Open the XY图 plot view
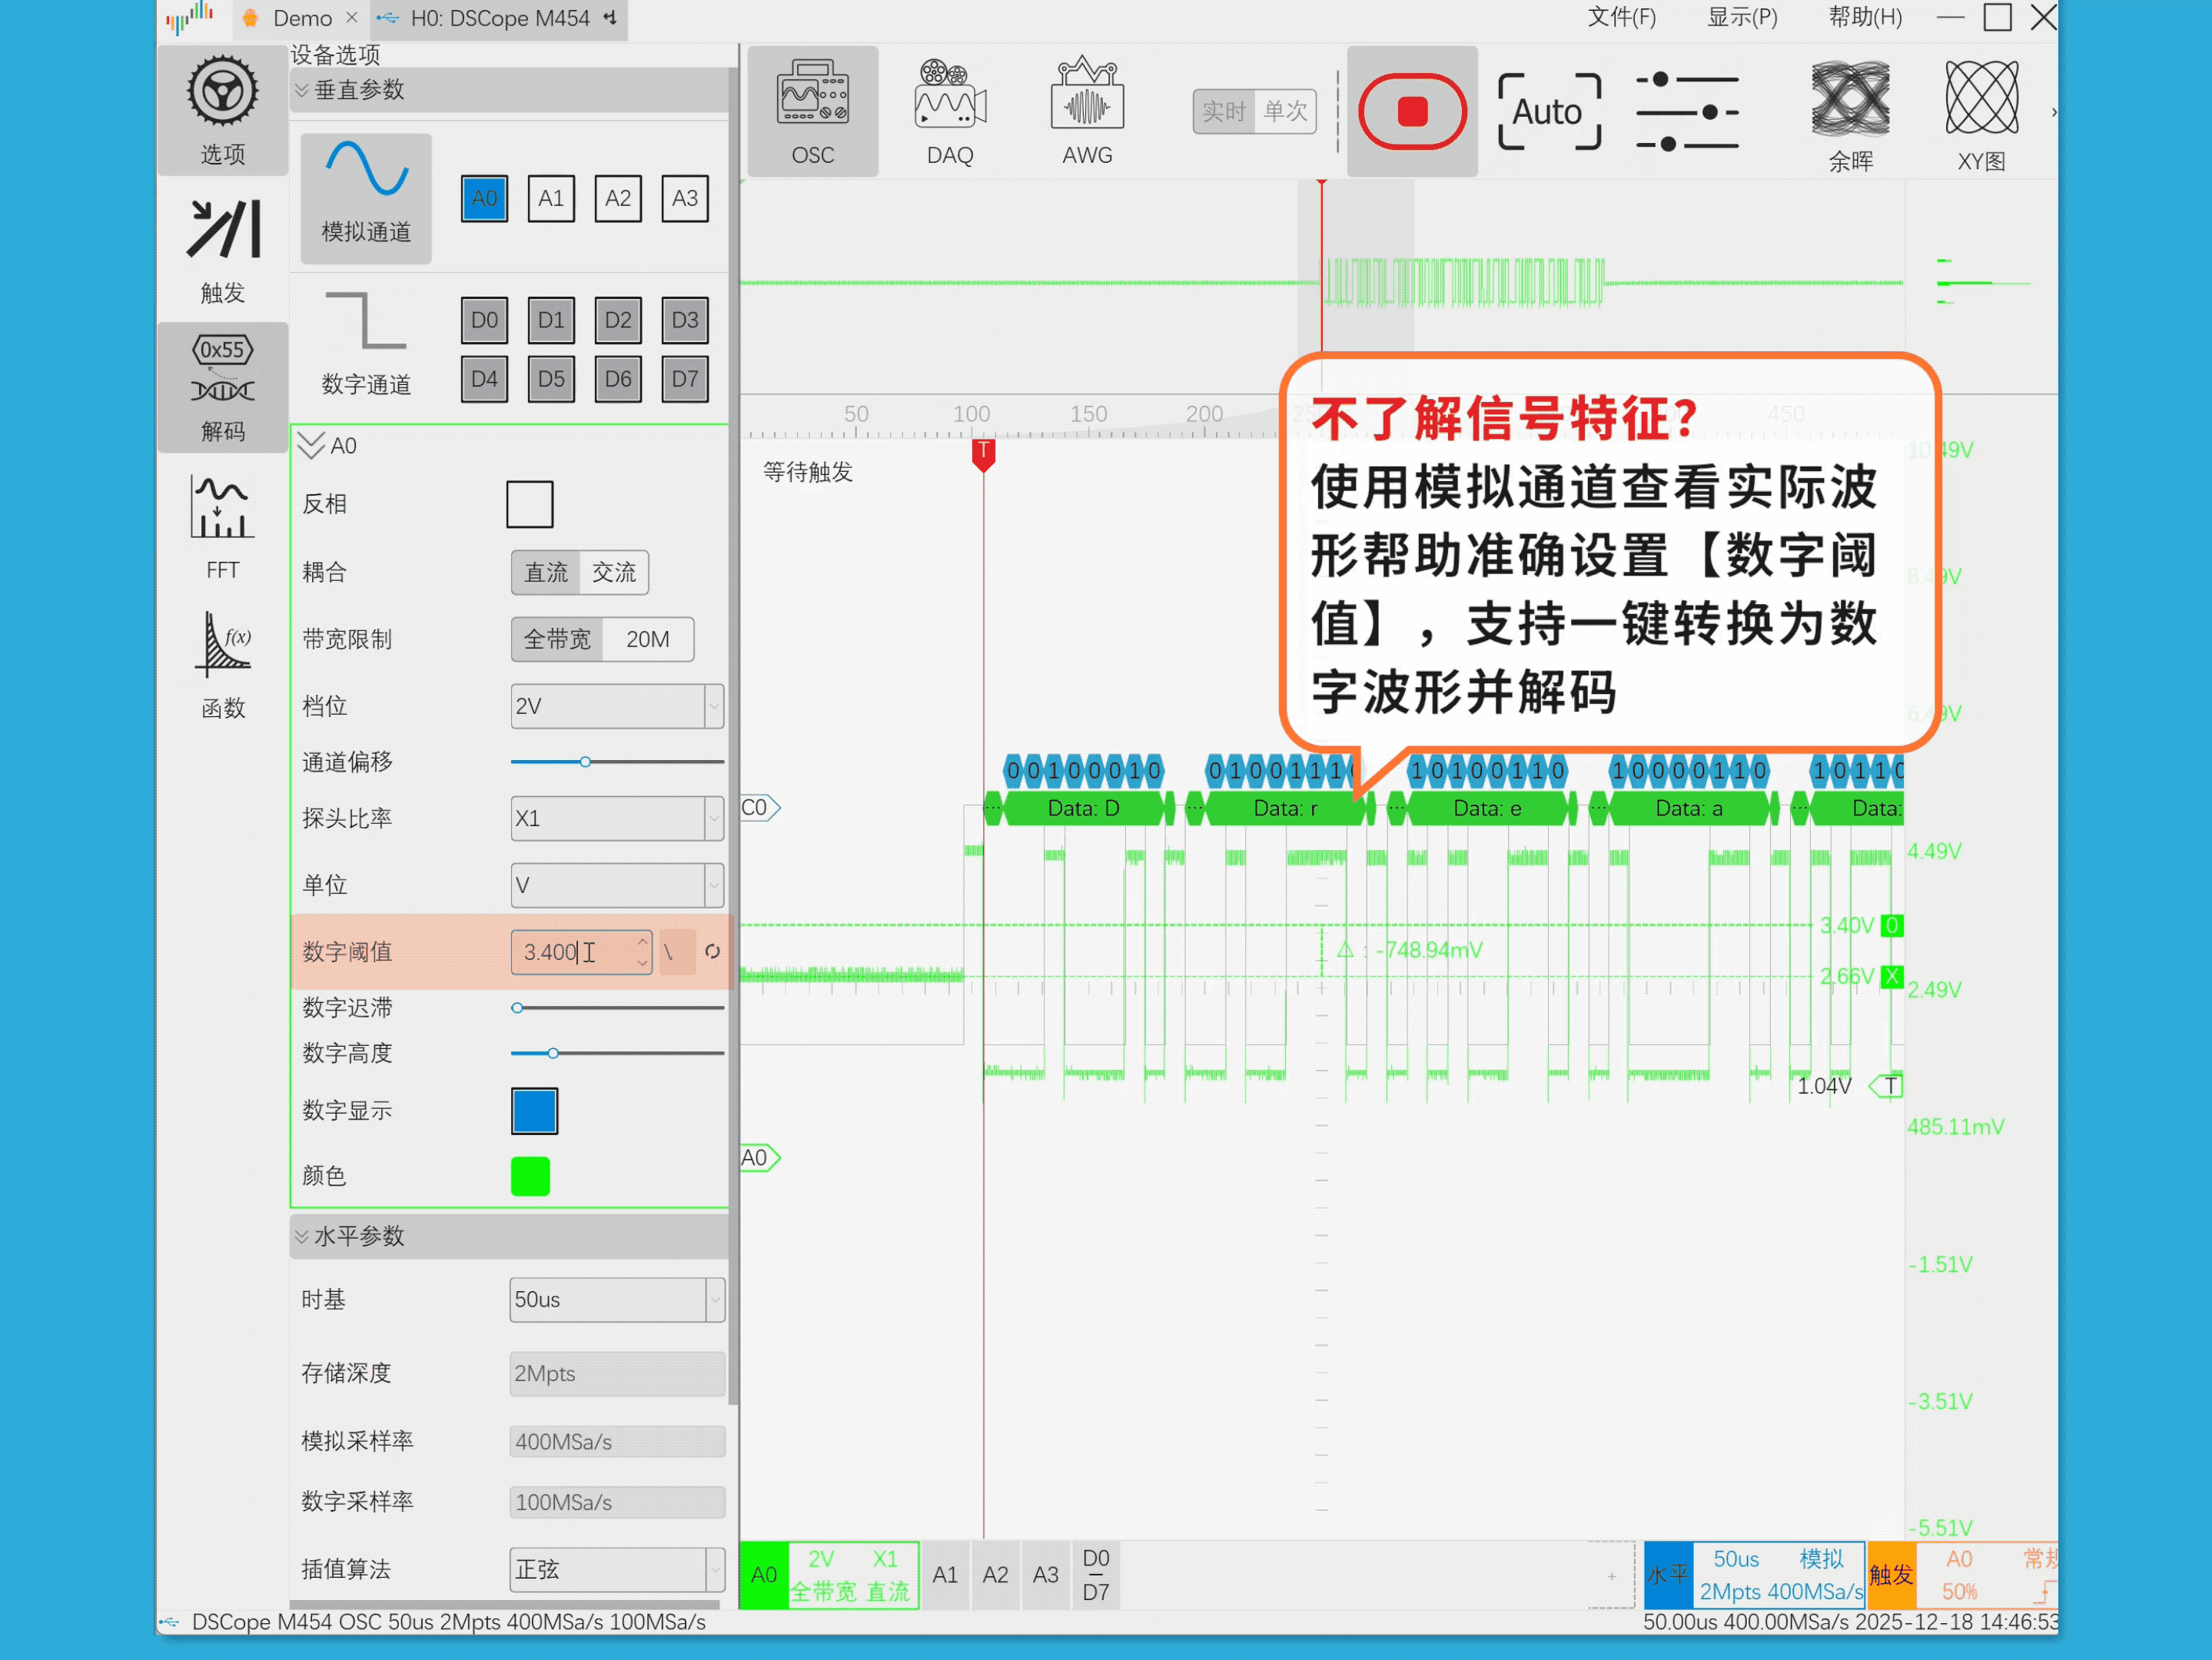The height and width of the screenshot is (1660, 2212). pos(1980,111)
